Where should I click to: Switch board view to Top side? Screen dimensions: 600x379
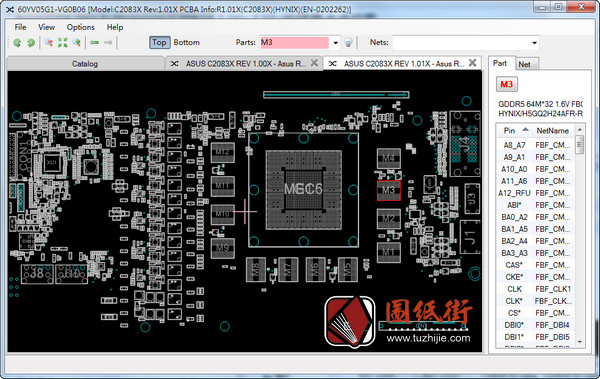click(159, 42)
